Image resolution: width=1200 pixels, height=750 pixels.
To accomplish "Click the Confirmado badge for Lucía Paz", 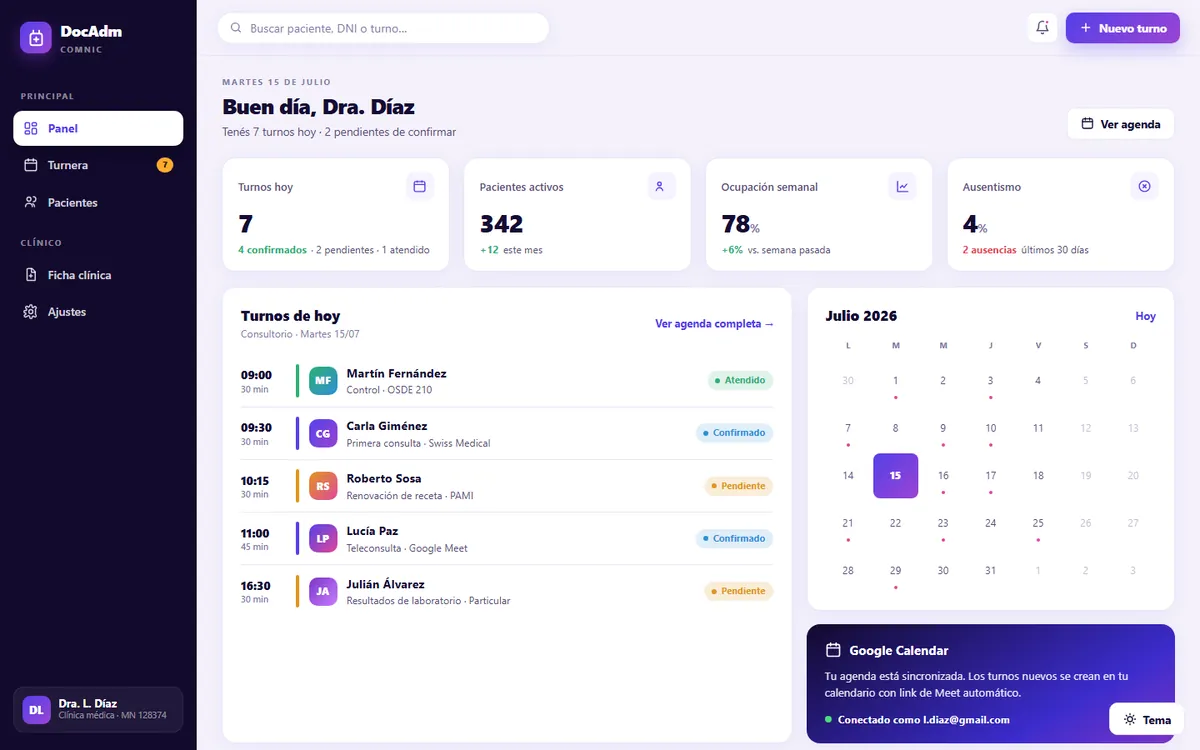I will pos(735,538).
